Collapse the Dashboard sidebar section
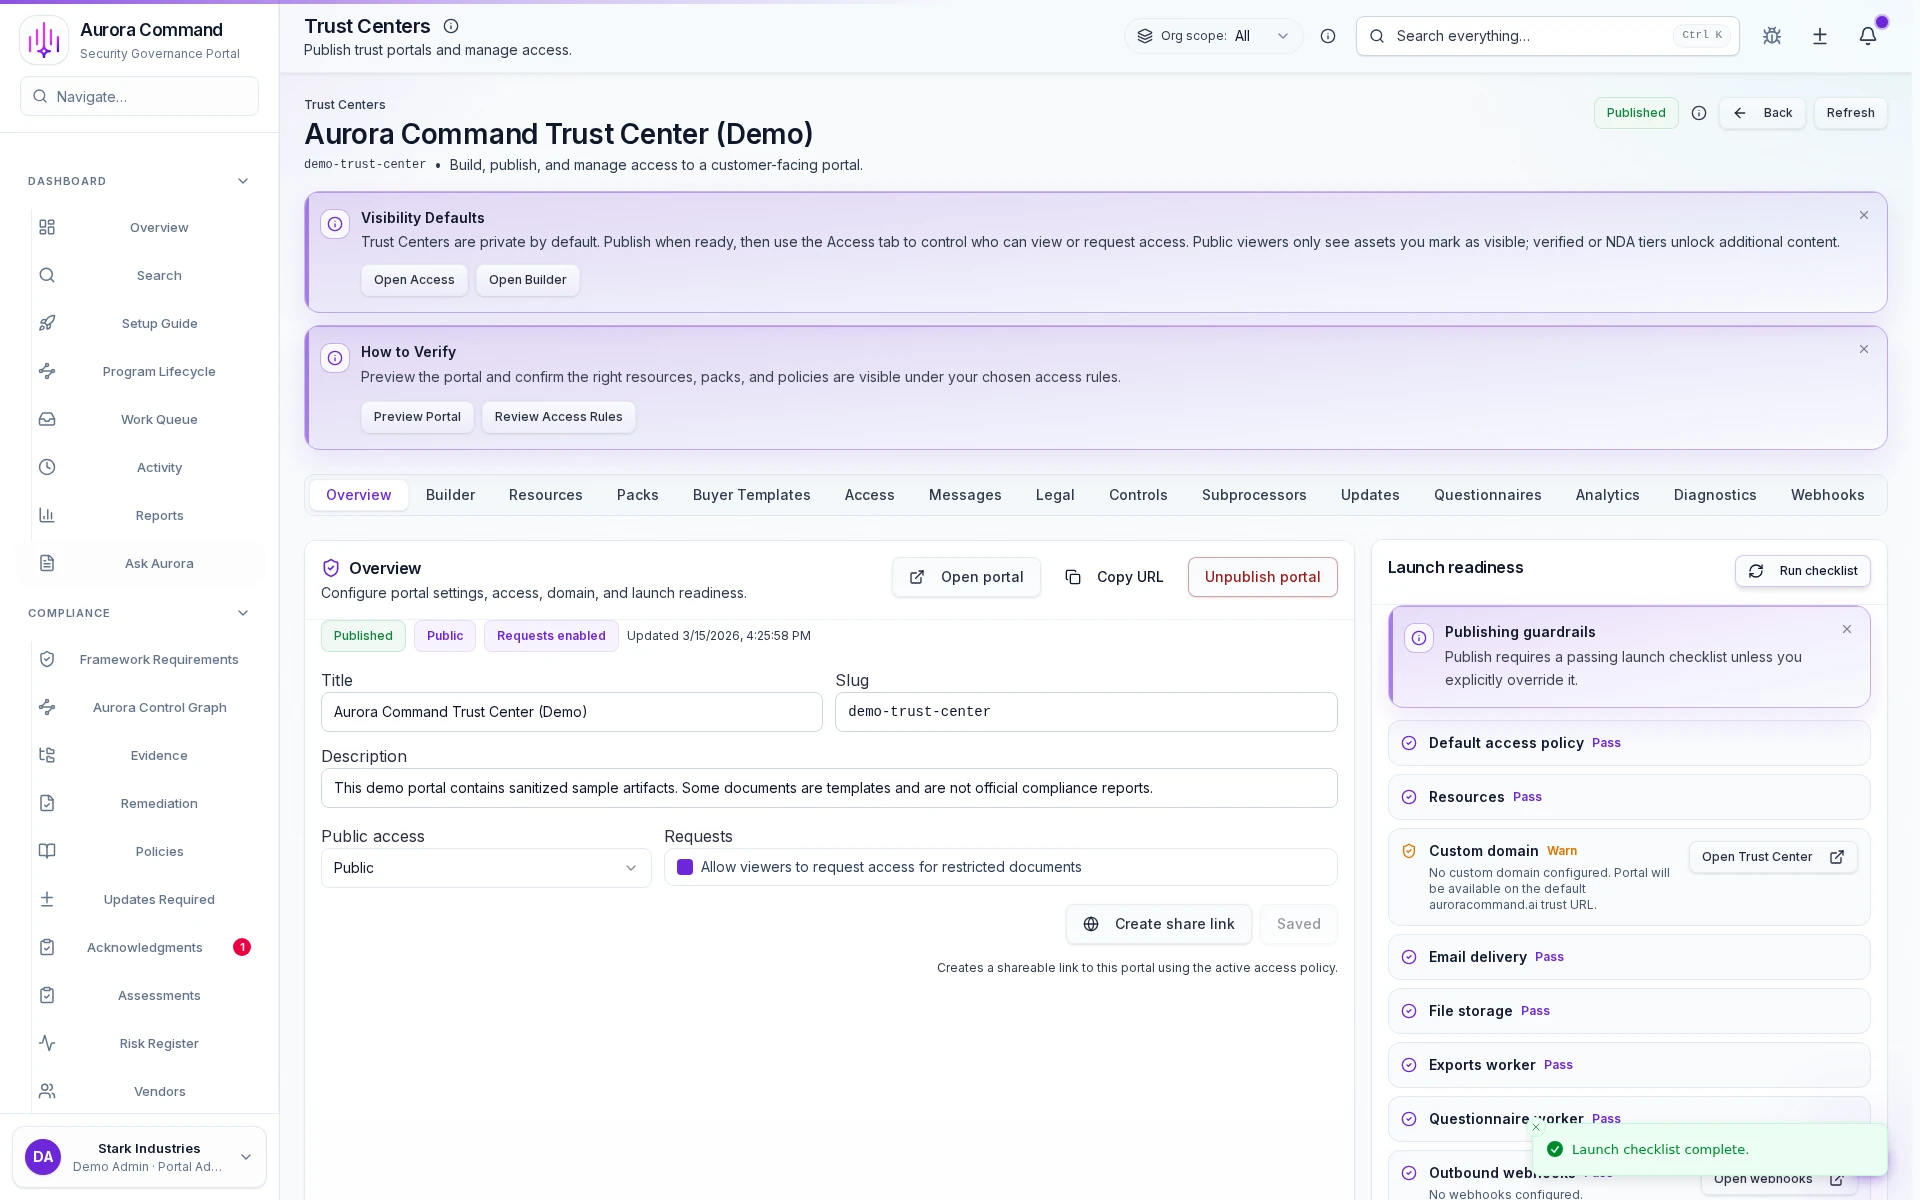The image size is (1920, 1200). 242,181
